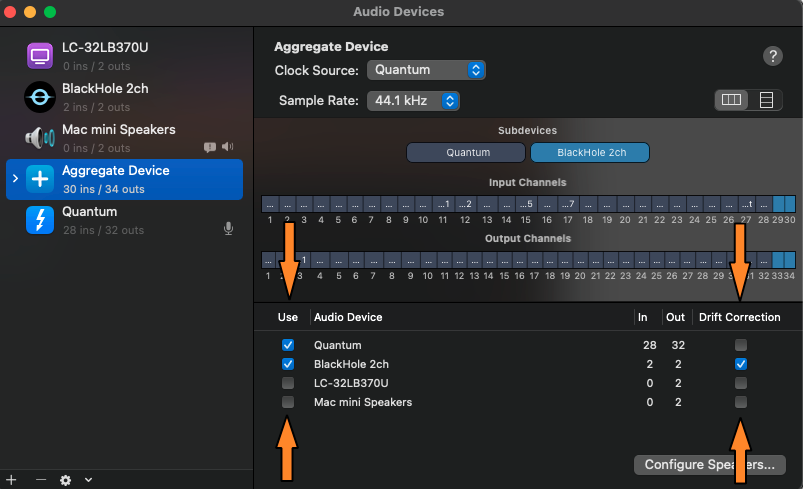
Task: Click the Configure Speakers button
Action: tap(710, 465)
